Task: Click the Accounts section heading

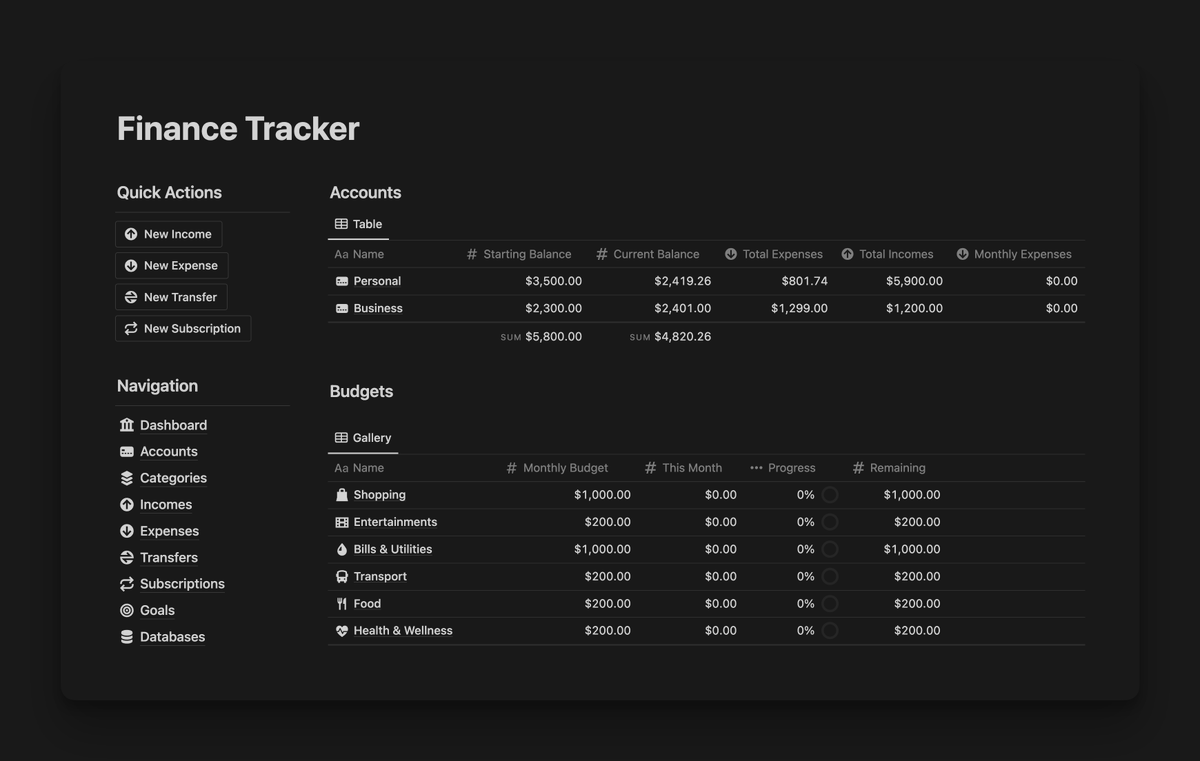Action: [365, 193]
